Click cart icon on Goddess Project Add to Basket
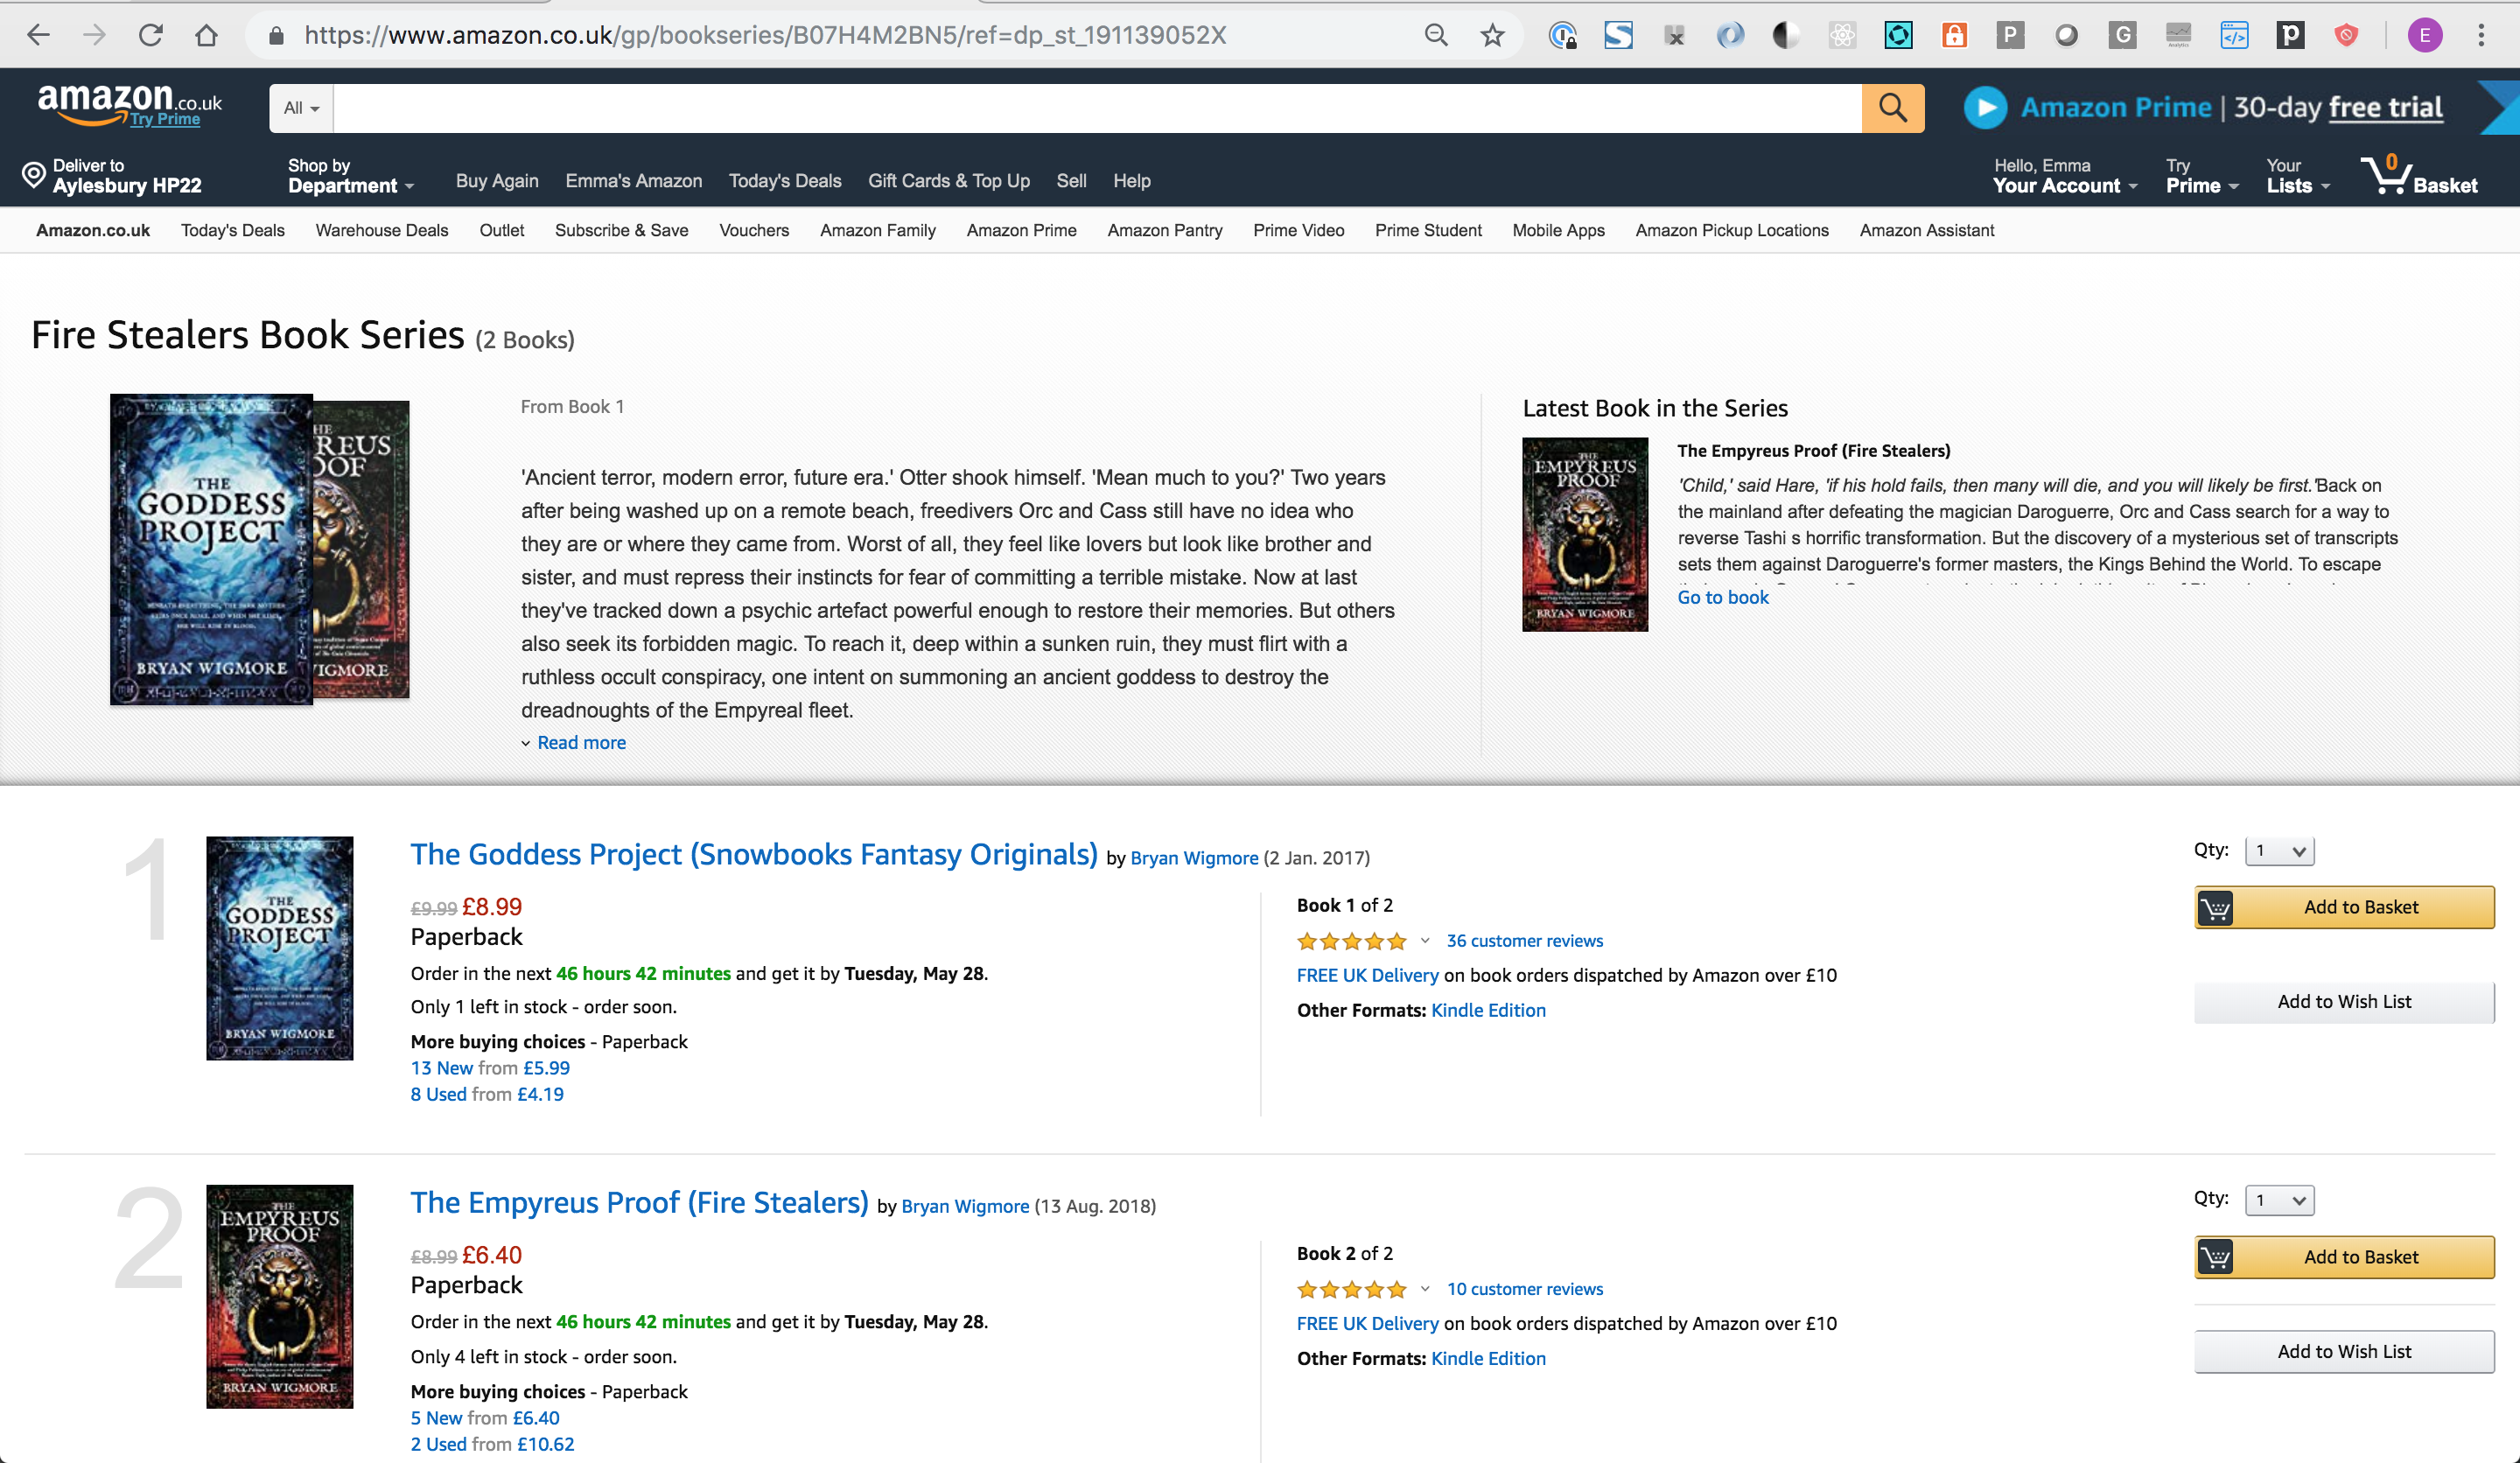2520x1463 pixels. coord(2216,908)
